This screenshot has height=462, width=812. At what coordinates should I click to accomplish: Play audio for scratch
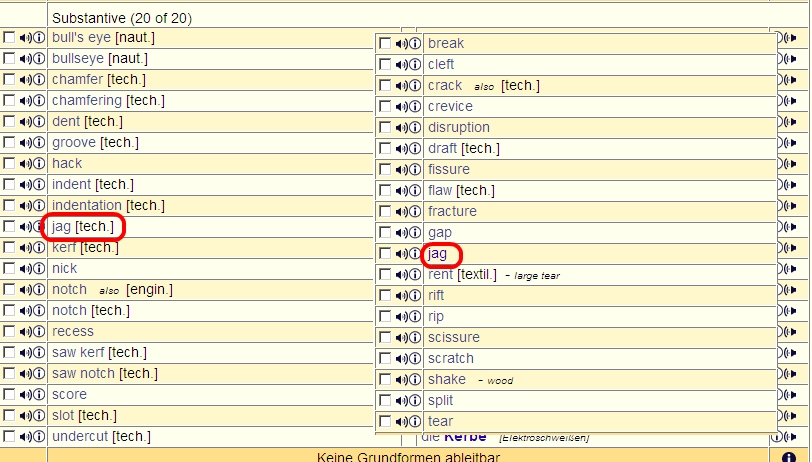401,358
